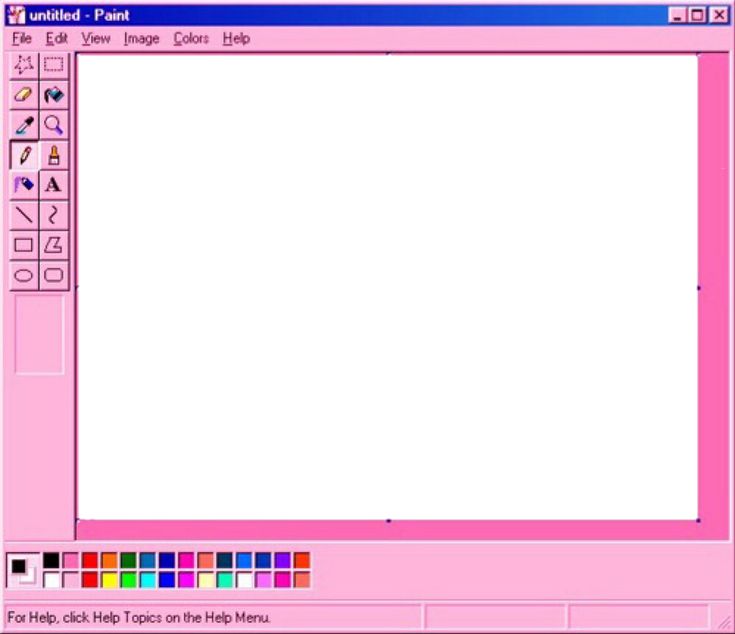Choose the pale yellow color swatch
The height and width of the screenshot is (634, 735).
point(205,580)
